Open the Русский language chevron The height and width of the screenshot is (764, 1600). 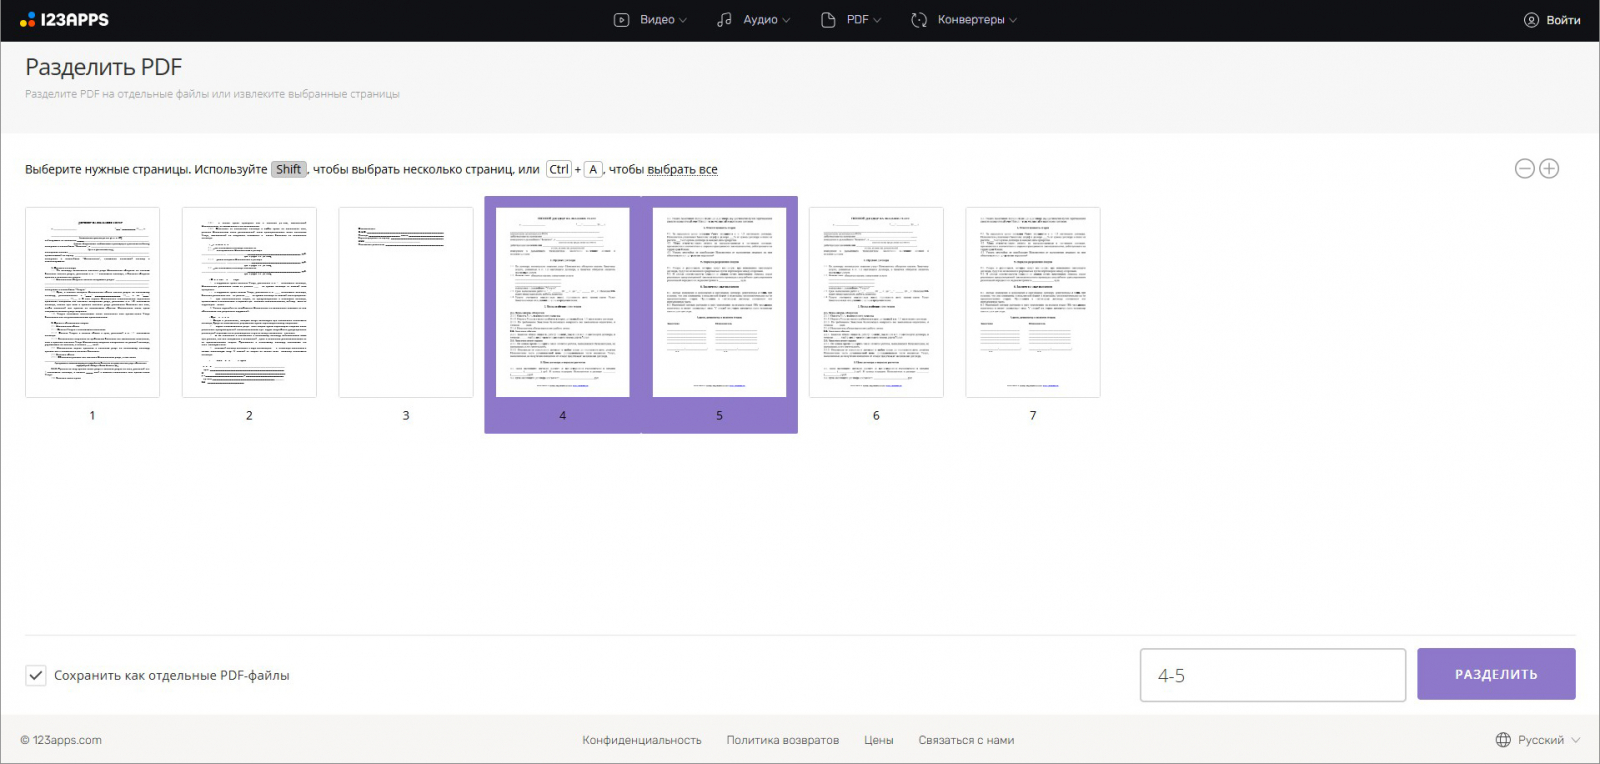click(1576, 740)
